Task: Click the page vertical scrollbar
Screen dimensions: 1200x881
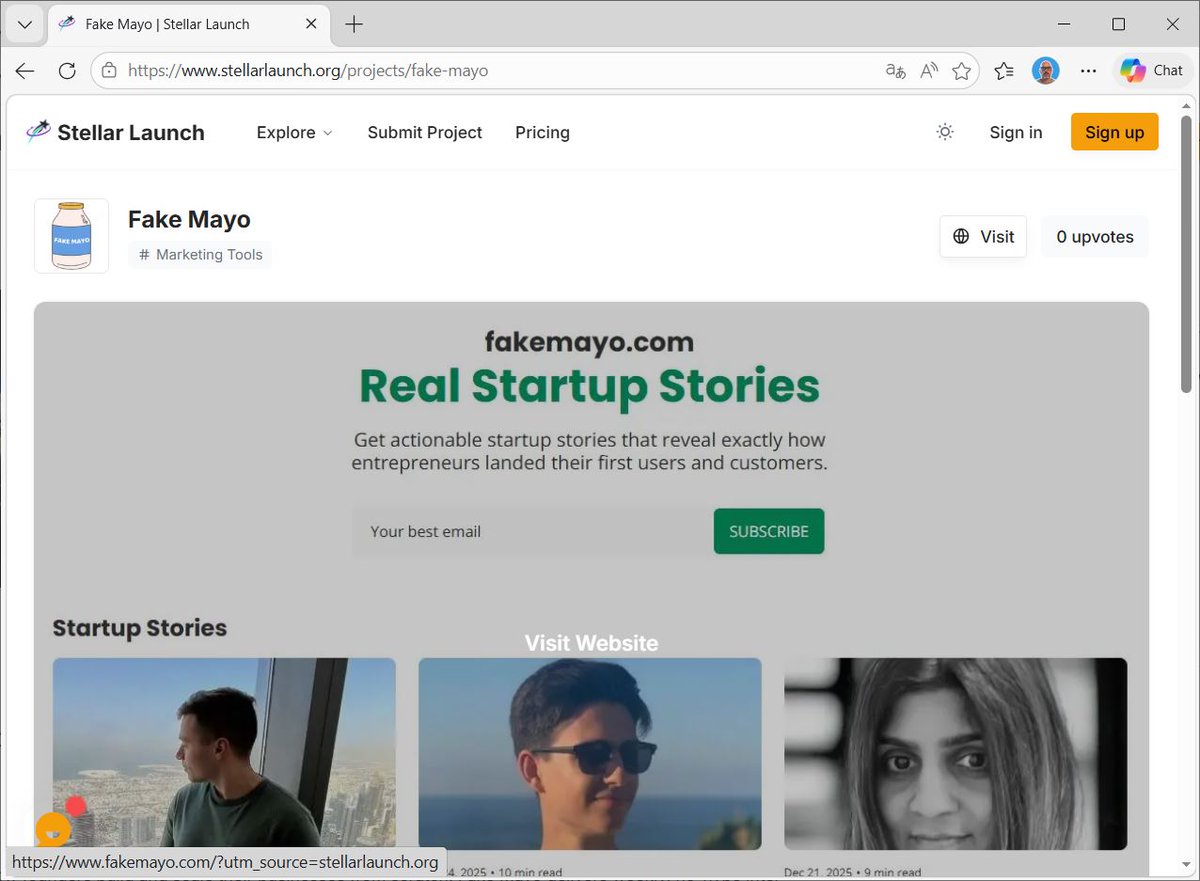Action: (x=1186, y=255)
